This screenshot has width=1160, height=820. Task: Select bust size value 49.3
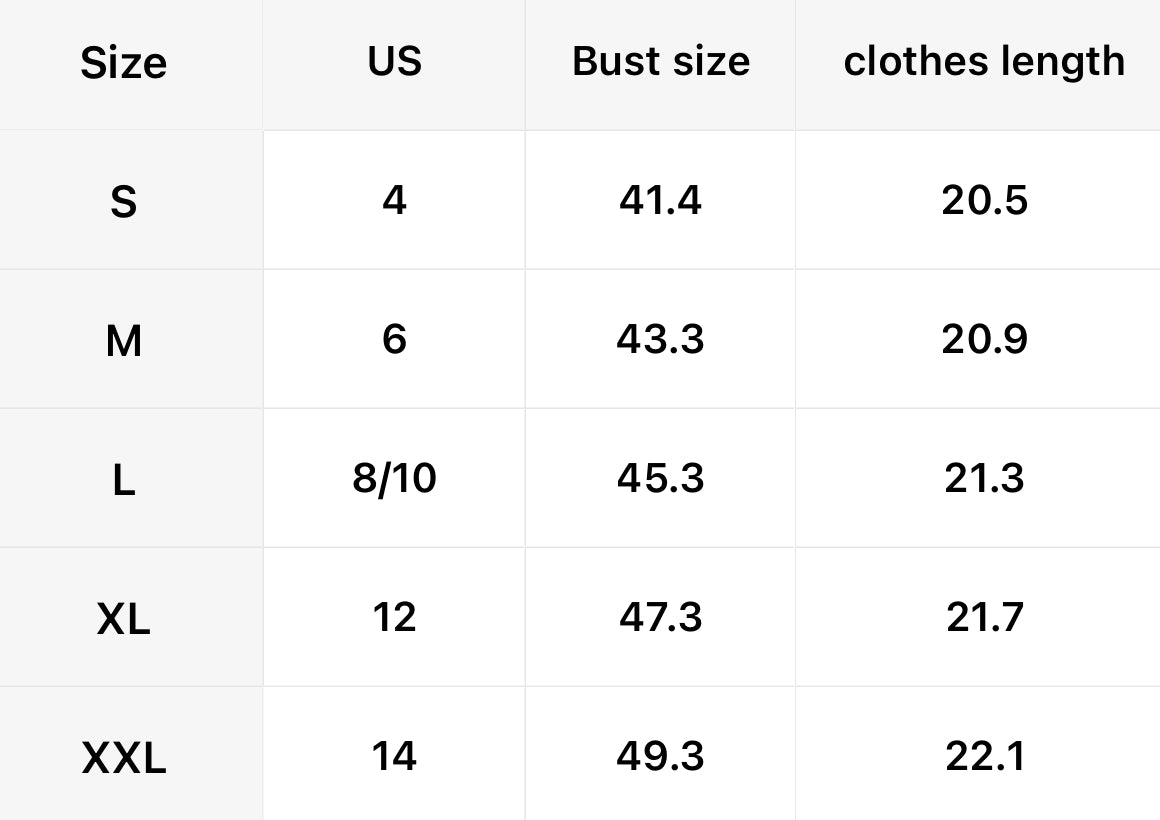click(661, 756)
